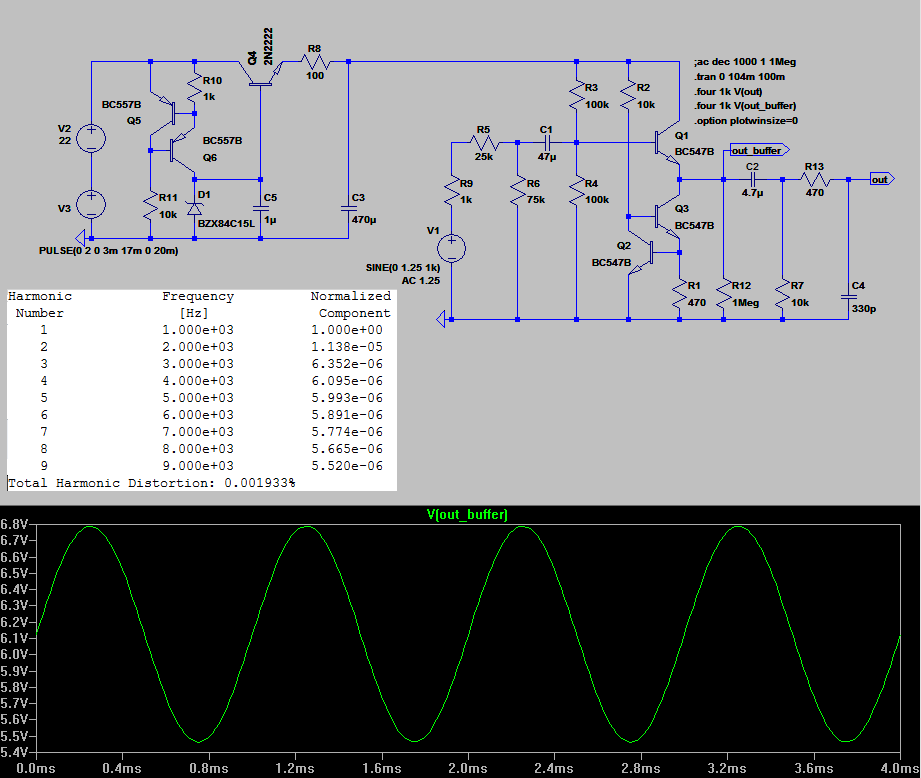Select resistor R12 symbol

(724, 294)
